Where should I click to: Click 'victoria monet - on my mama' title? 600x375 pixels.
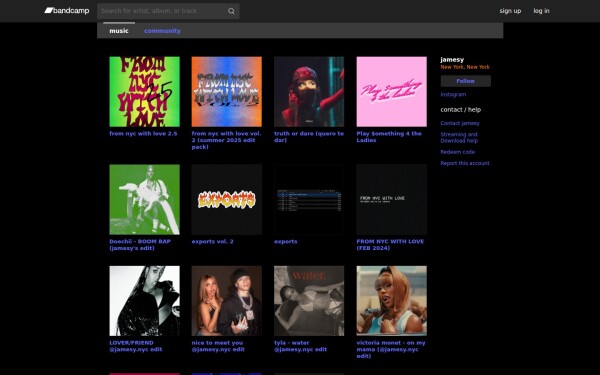[x=391, y=349]
